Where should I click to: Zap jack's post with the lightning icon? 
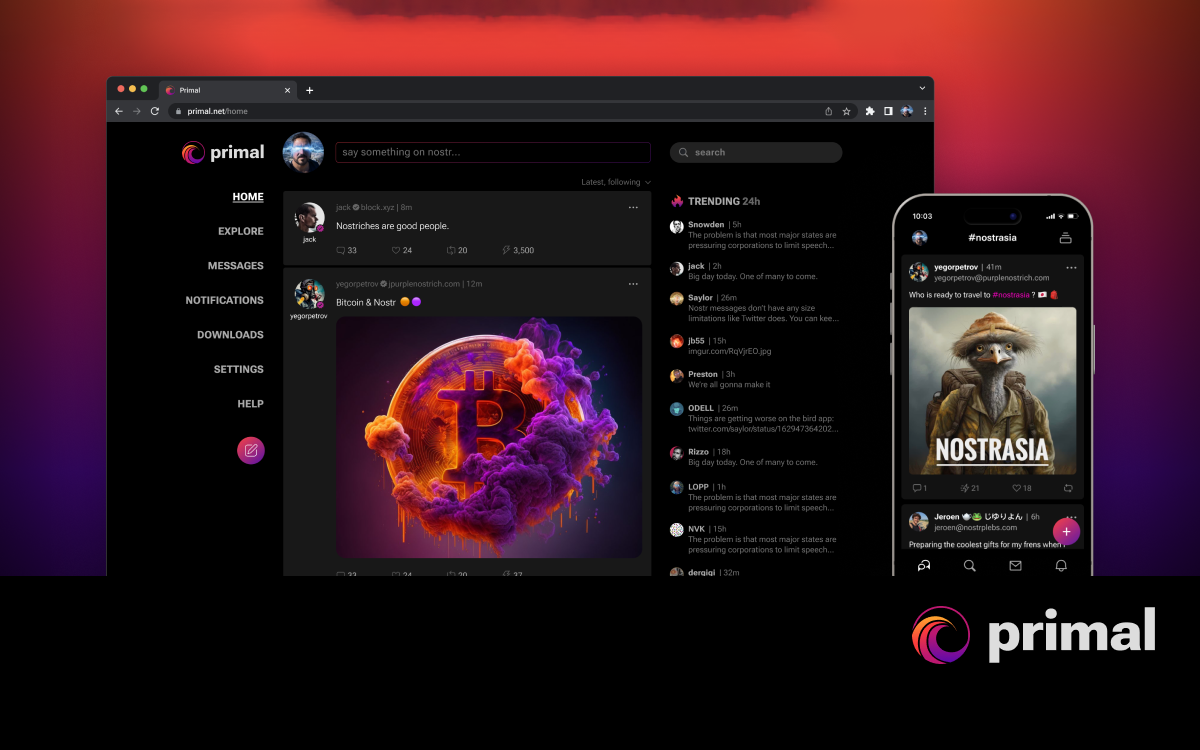(506, 251)
